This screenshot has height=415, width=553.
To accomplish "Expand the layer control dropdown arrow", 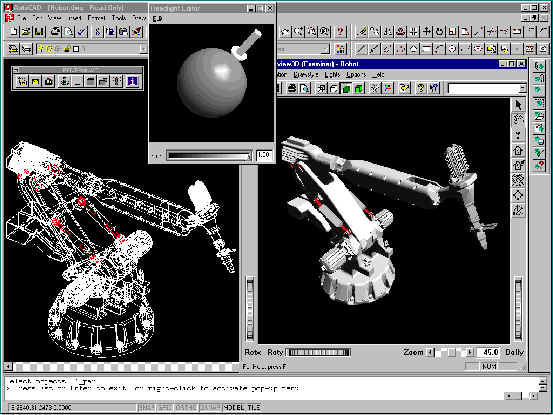I will tap(144, 49).
